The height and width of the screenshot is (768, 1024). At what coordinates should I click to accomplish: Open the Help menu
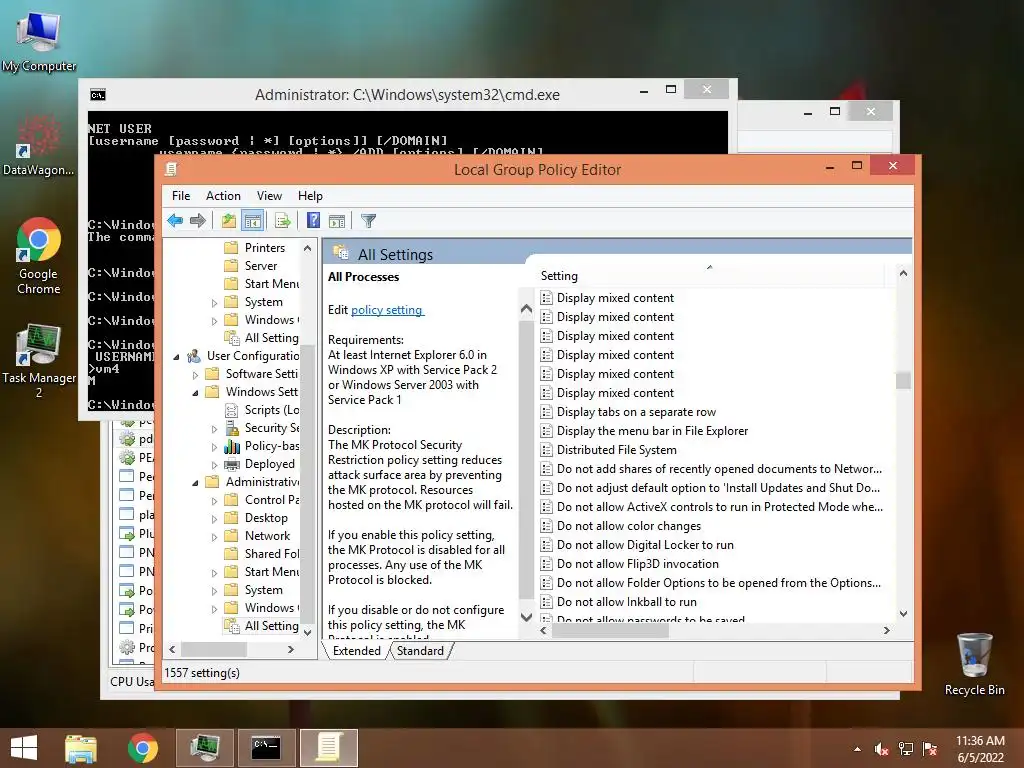pos(310,196)
